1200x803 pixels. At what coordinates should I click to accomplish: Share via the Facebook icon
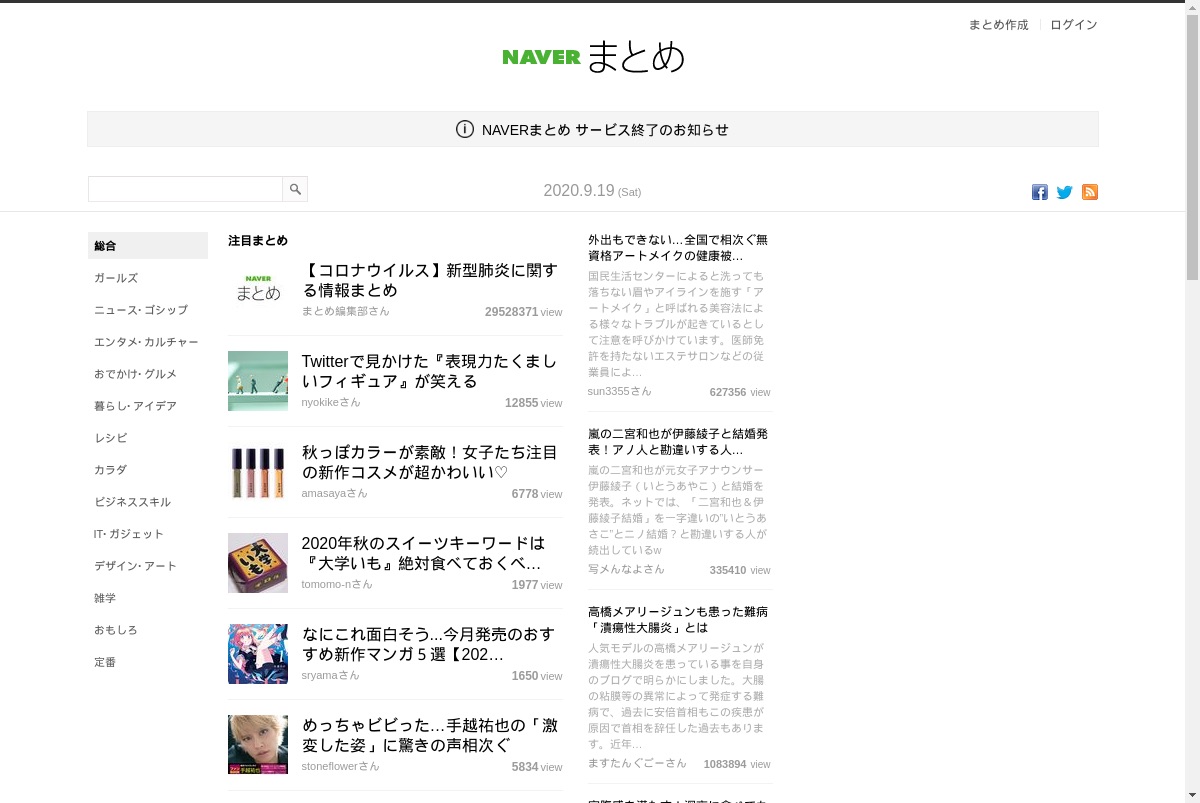click(x=1040, y=192)
